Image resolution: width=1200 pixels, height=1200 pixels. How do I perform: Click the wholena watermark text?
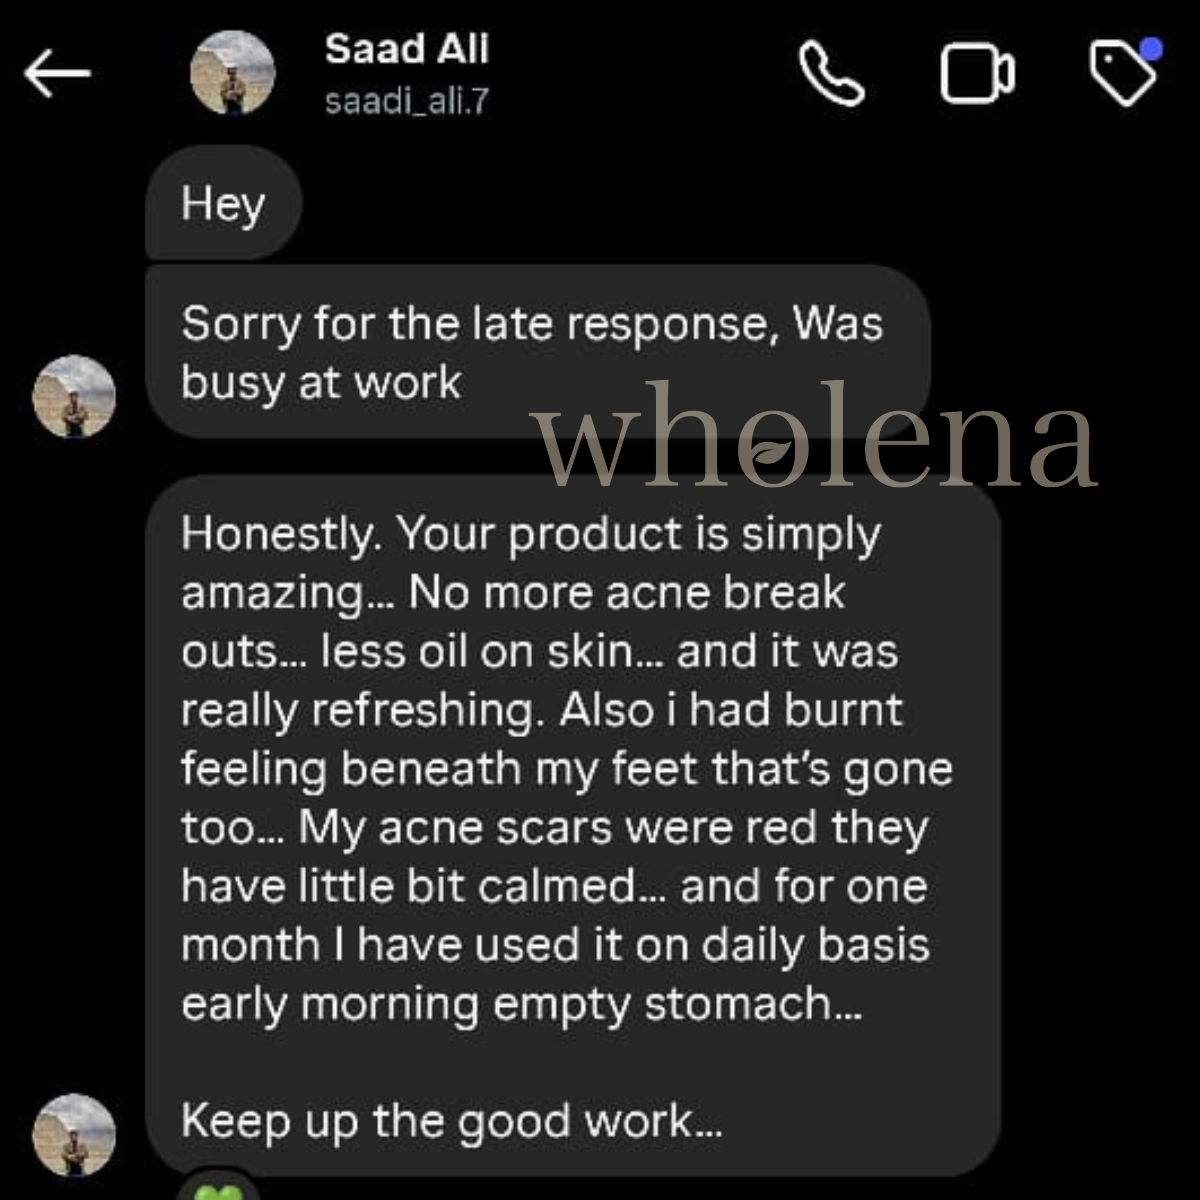click(x=817, y=437)
